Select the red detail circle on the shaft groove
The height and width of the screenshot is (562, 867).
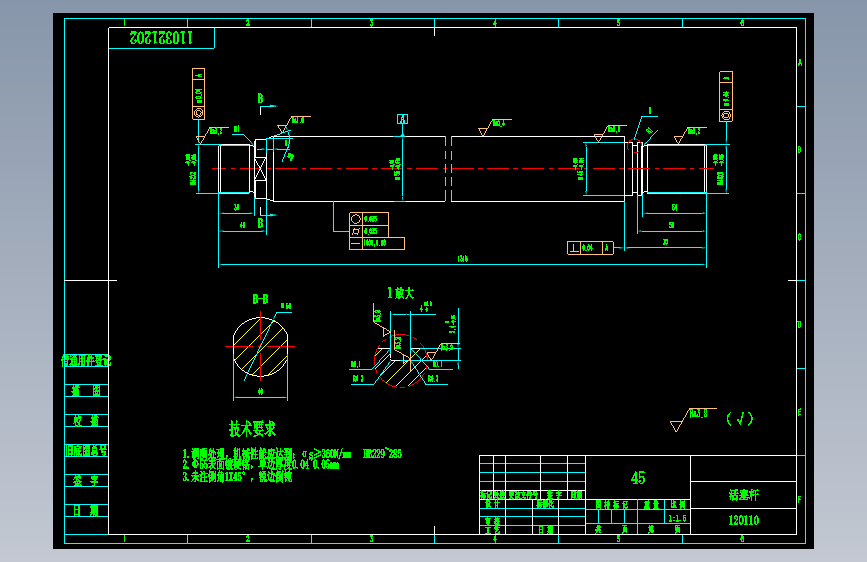[634, 145]
